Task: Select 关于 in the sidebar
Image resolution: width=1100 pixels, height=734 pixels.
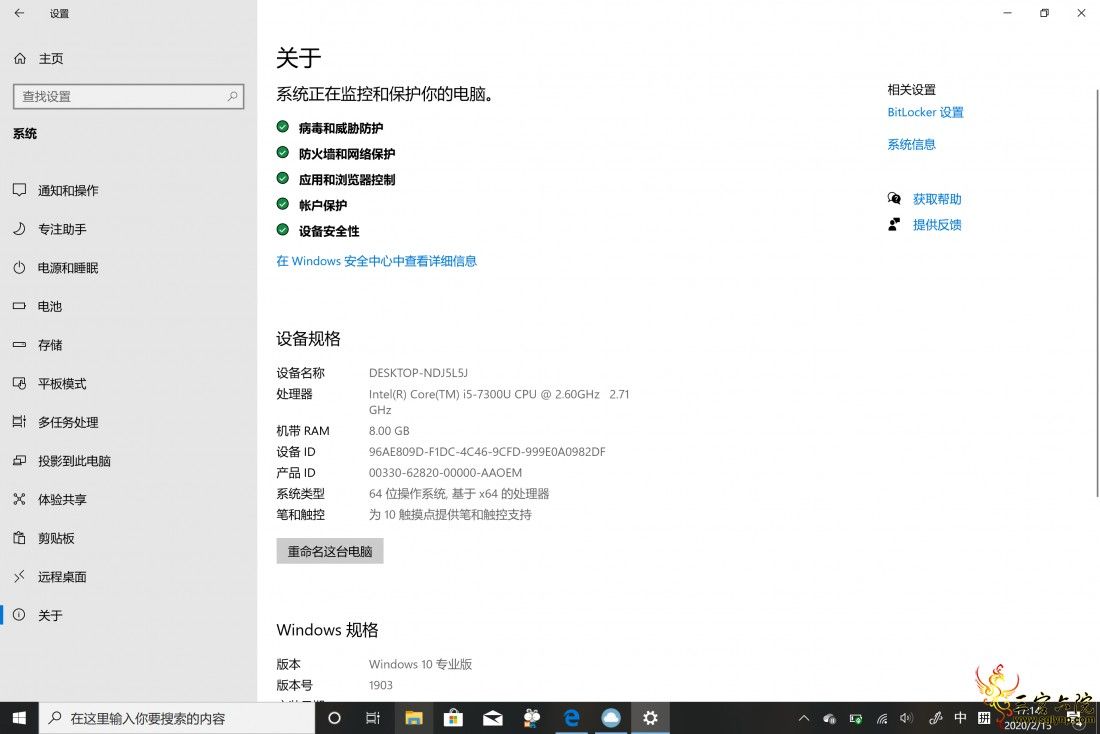Action: [x=128, y=615]
